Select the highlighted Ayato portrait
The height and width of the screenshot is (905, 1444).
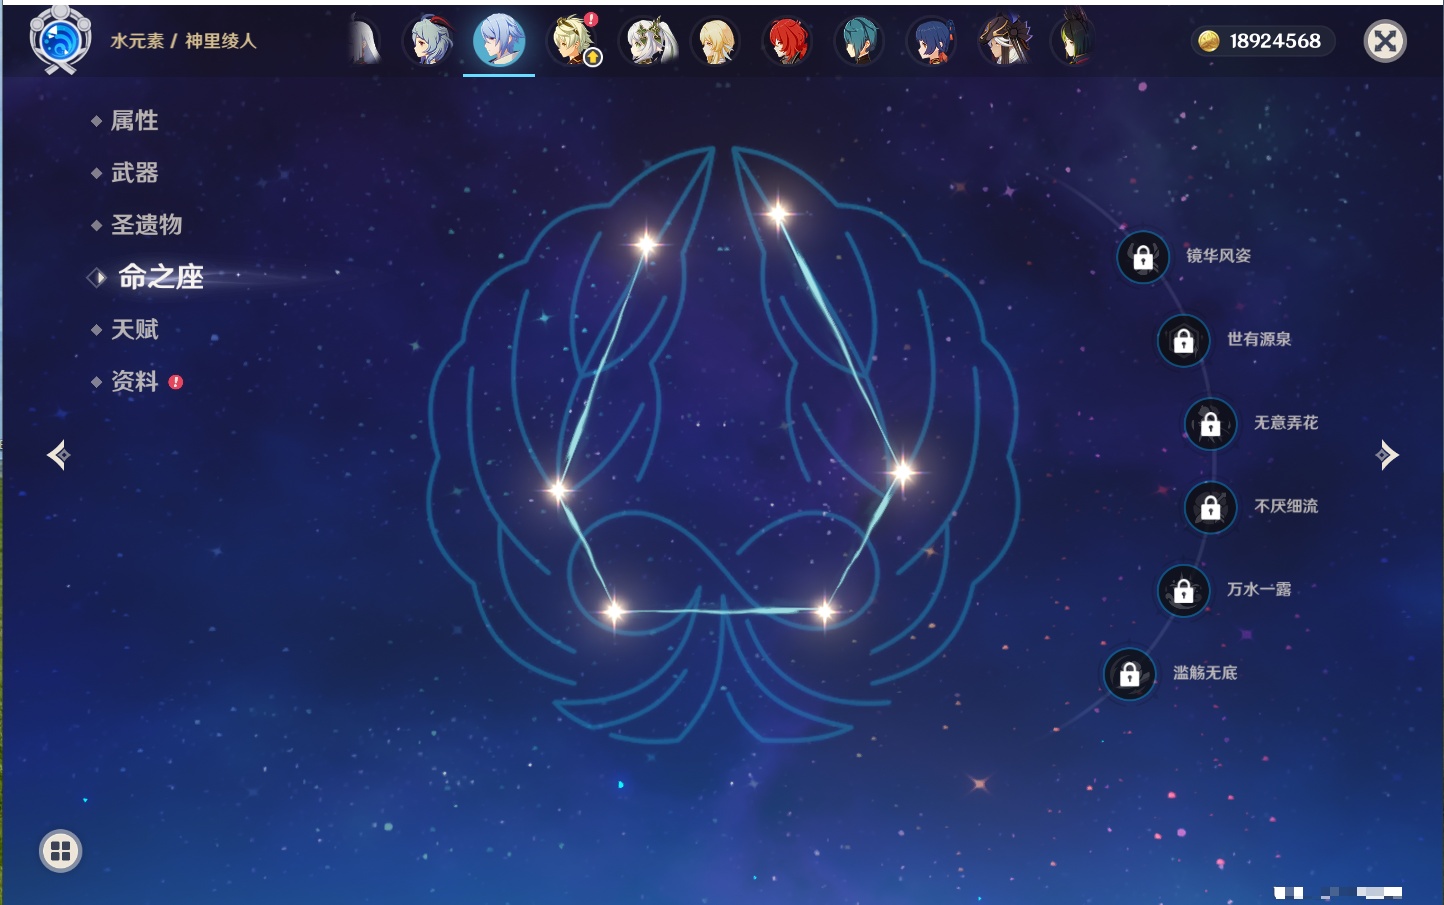click(499, 41)
